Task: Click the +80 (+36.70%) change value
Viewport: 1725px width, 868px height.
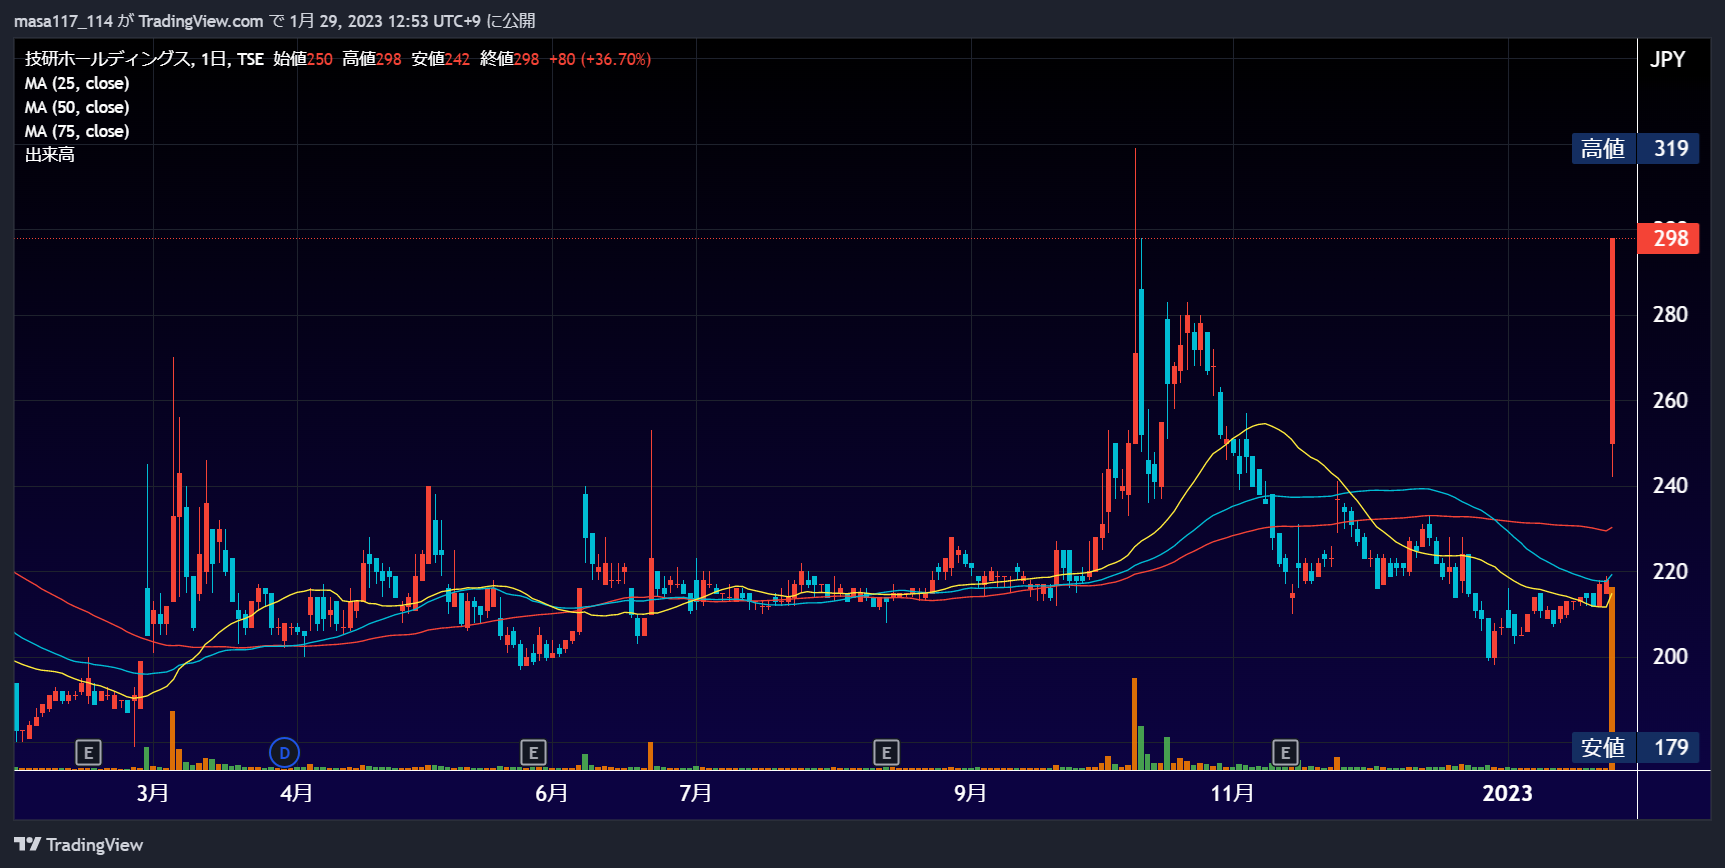Action: coord(600,59)
